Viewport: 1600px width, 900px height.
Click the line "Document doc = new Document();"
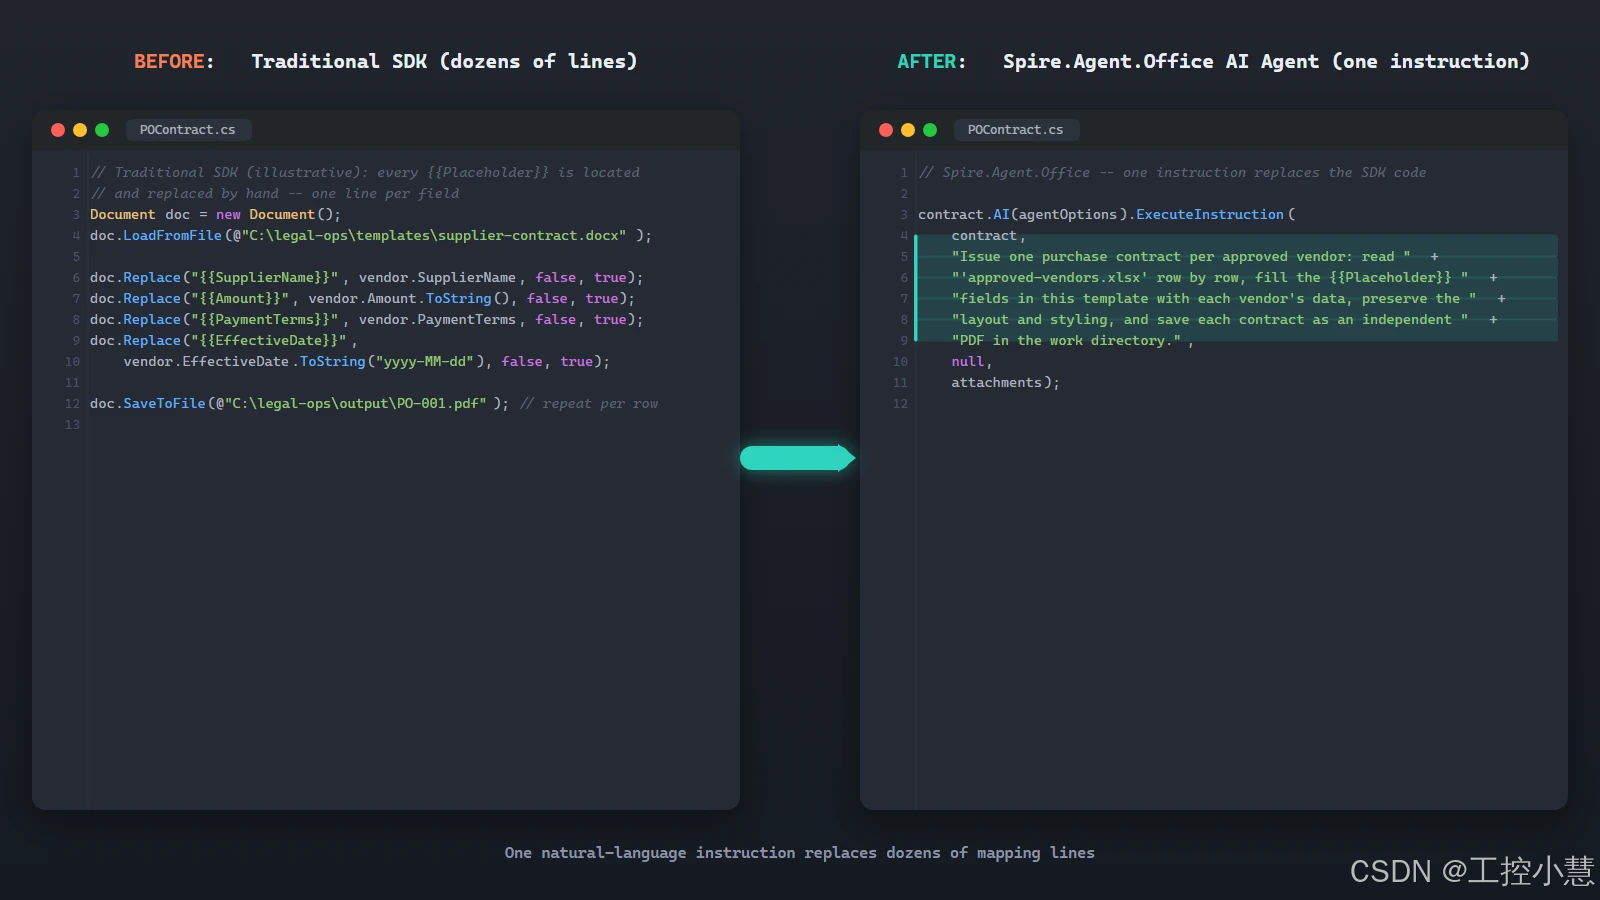(x=215, y=214)
